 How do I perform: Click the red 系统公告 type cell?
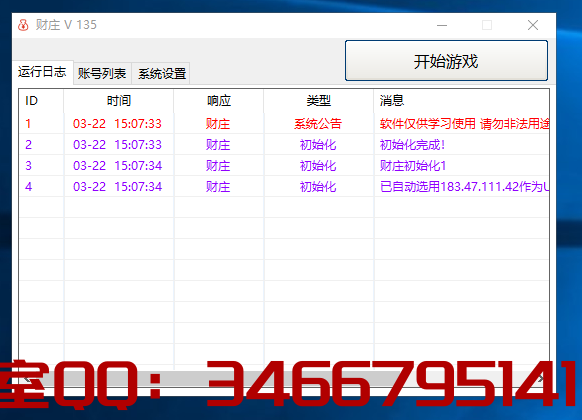(x=318, y=124)
